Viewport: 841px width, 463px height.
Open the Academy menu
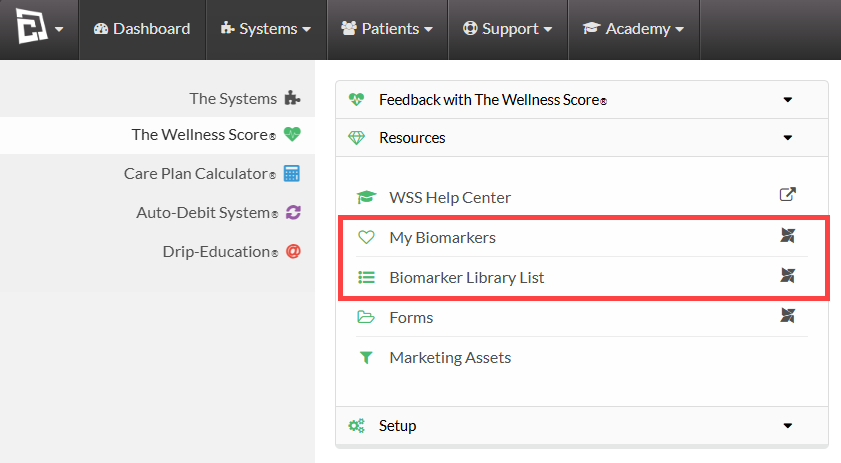pyautogui.click(x=633, y=29)
